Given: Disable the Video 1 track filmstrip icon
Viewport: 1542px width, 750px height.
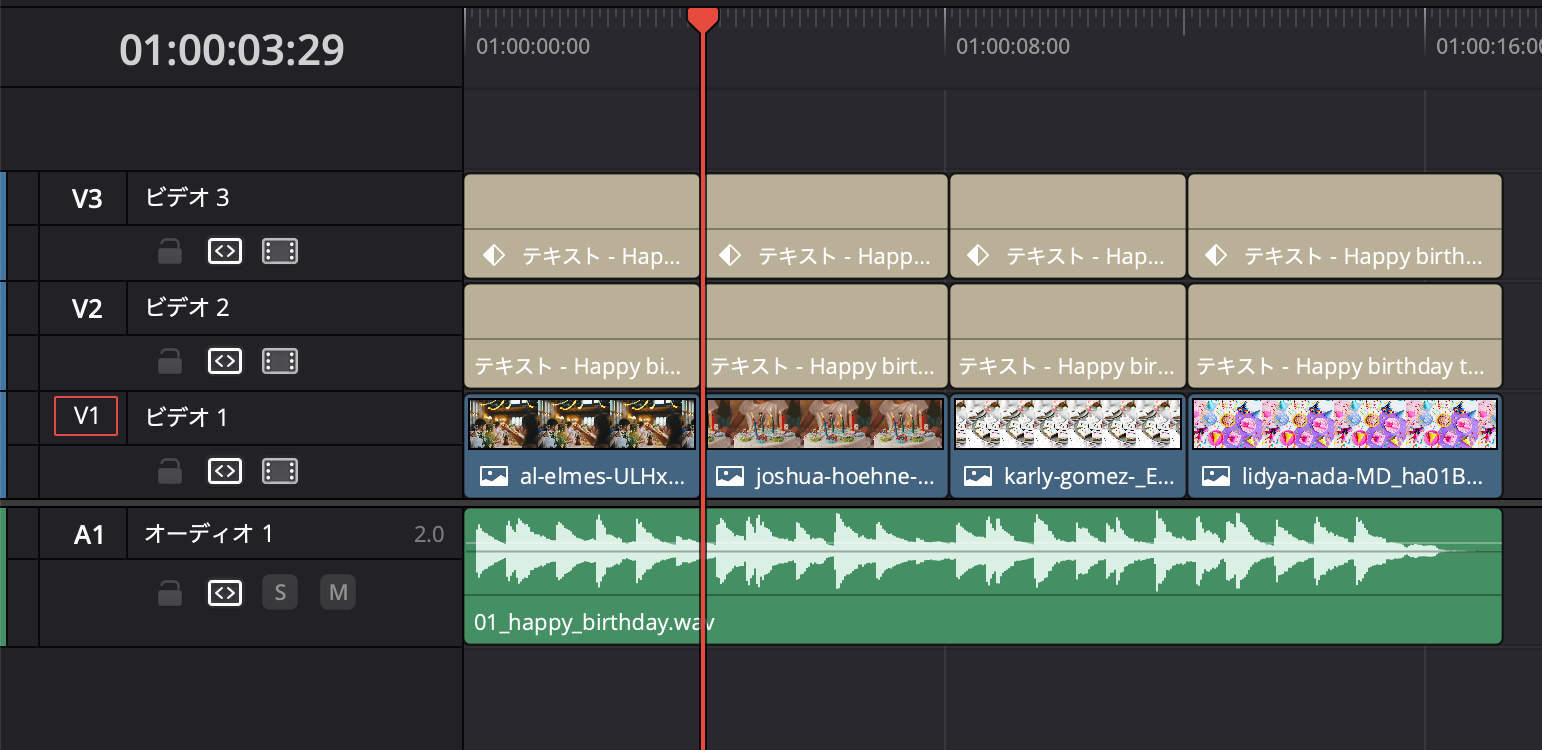Looking at the screenshot, I should pyautogui.click(x=280, y=471).
